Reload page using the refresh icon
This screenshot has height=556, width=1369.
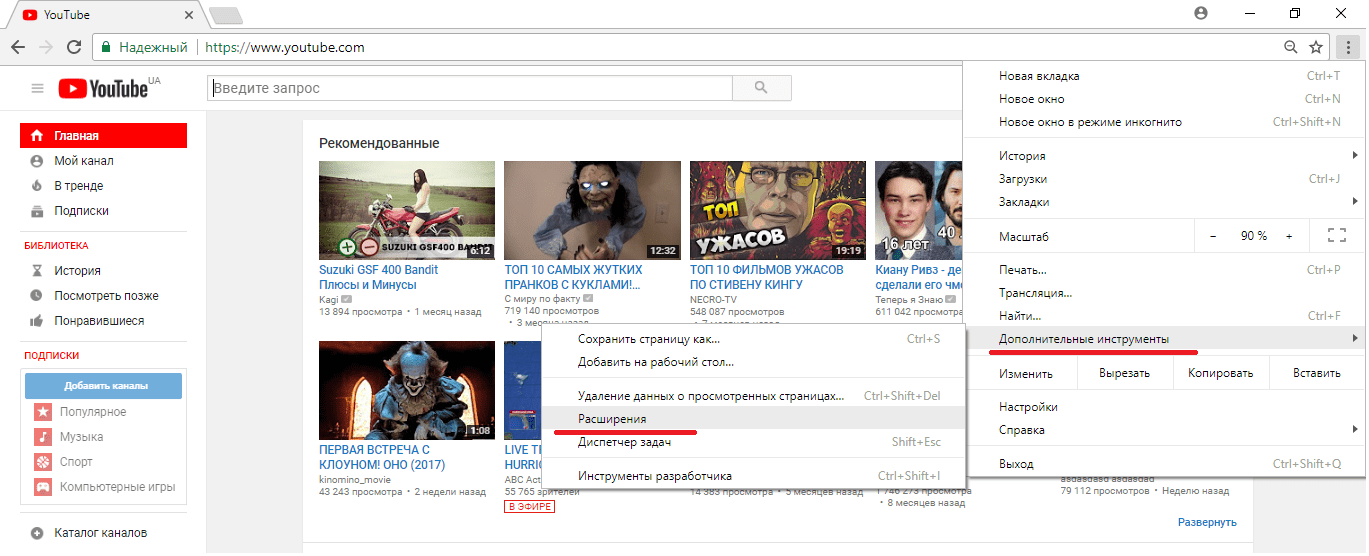click(x=73, y=47)
